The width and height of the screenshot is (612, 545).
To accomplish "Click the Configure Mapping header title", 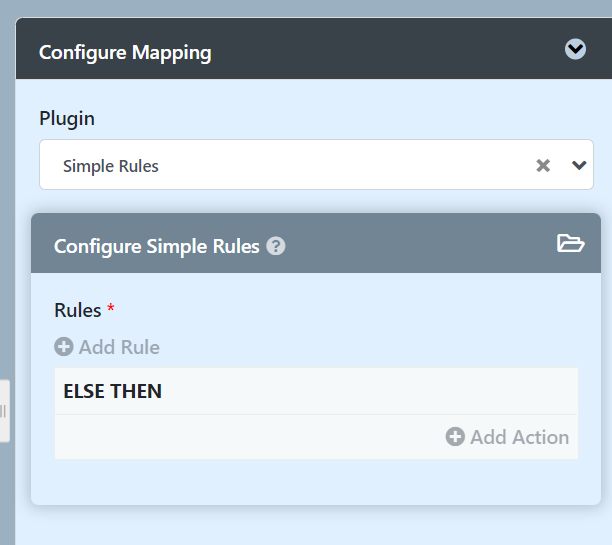I will pyautogui.click(x=125, y=52).
